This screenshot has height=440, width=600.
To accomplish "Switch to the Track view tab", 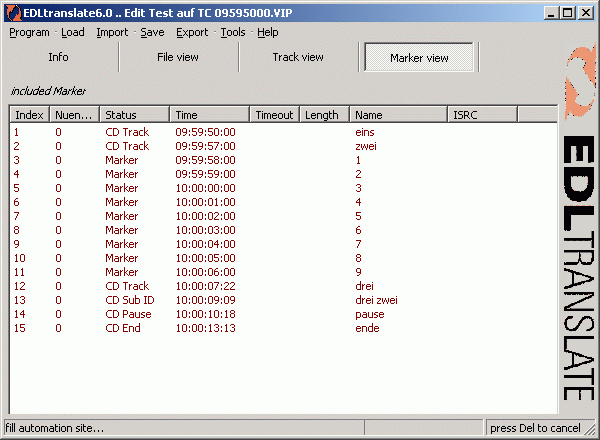I will [298, 58].
